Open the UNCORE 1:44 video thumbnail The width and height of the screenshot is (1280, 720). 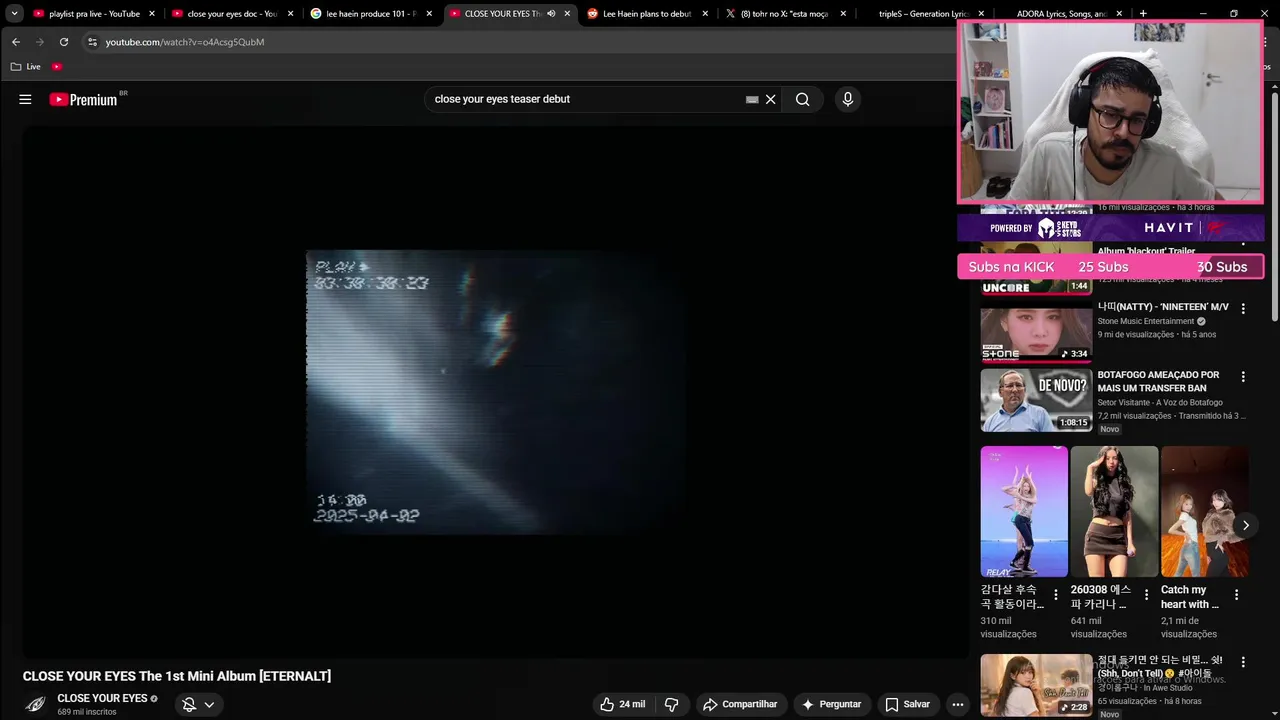pyautogui.click(x=1036, y=268)
